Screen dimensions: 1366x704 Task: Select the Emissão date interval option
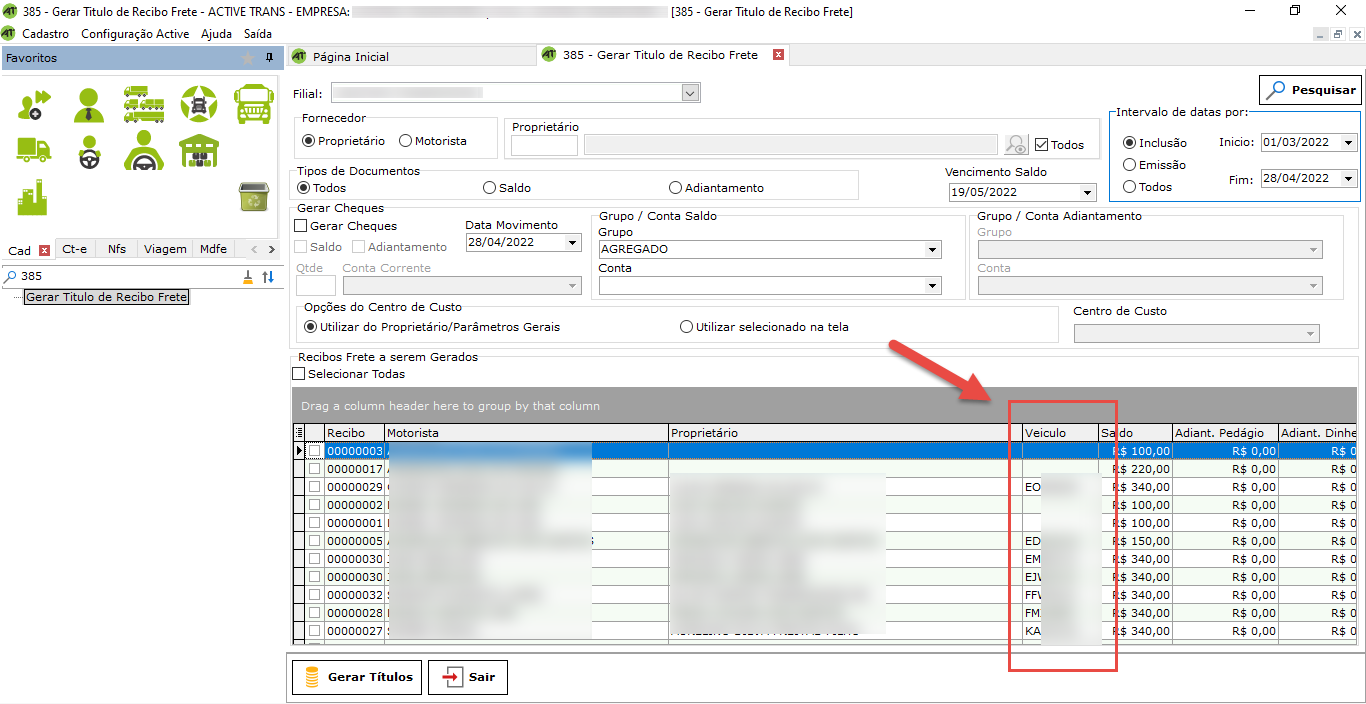pos(1130,165)
